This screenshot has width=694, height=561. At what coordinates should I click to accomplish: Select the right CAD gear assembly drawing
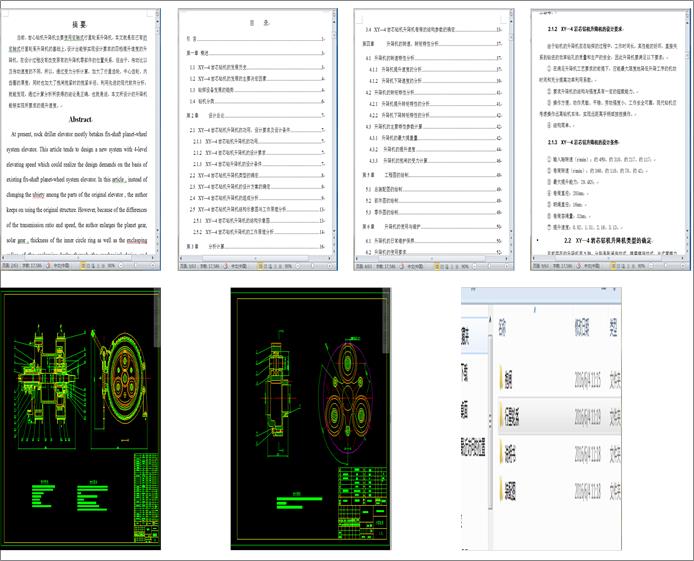(x=312, y=418)
